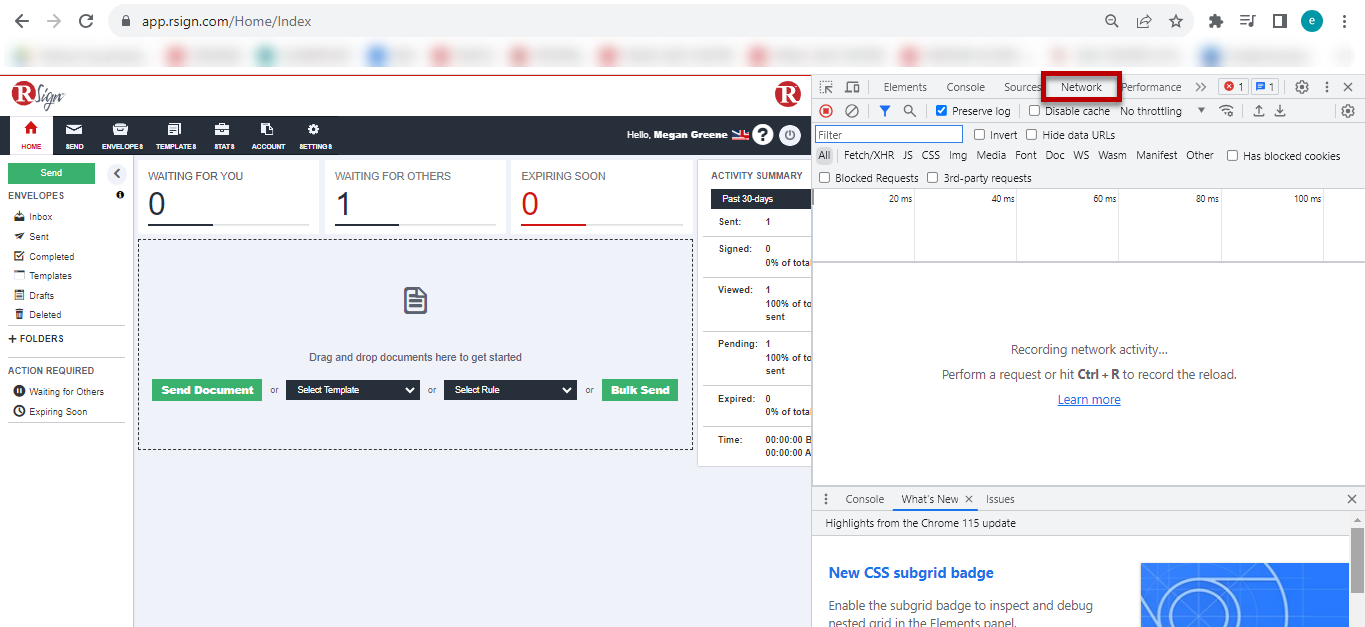Image resolution: width=1365 pixels, height=627 pixels.
Task: Open the Settings icon in the RSign navbar
Action: tap(314, 134)
